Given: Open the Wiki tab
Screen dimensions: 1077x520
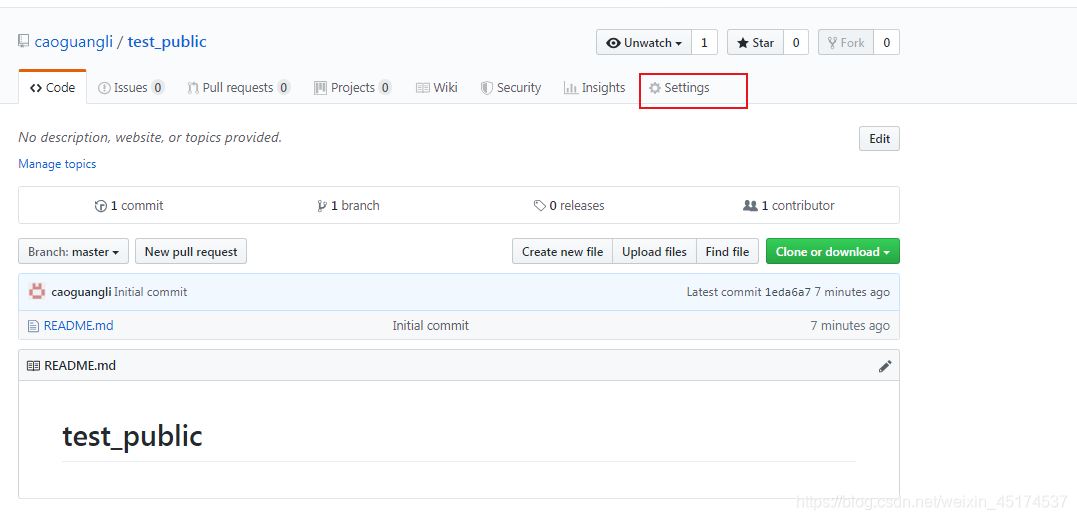Looking at the screenshot, I should coord(437,88).
